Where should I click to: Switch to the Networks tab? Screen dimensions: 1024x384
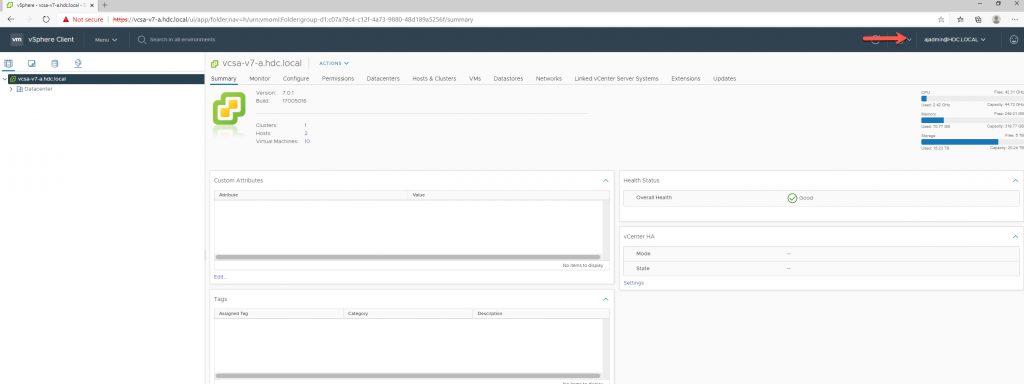pos(549,78)
